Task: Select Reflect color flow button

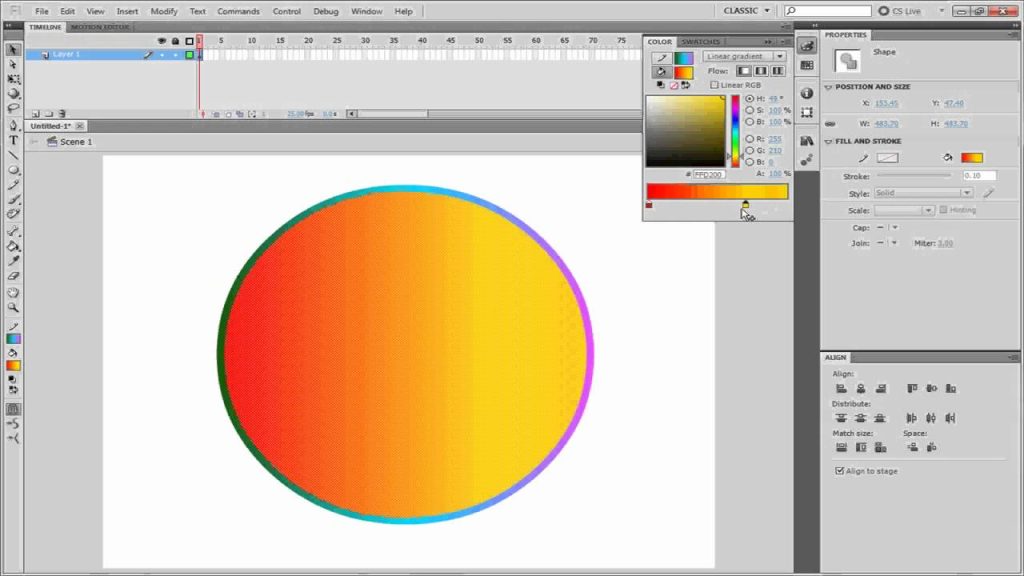Action: (761, 71)
